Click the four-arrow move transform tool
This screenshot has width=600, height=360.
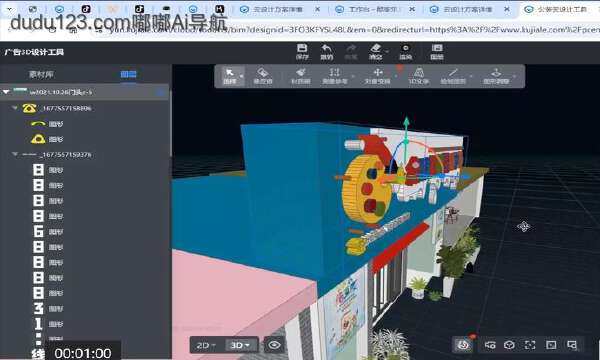pyautogui.click(x=378, y=76)
